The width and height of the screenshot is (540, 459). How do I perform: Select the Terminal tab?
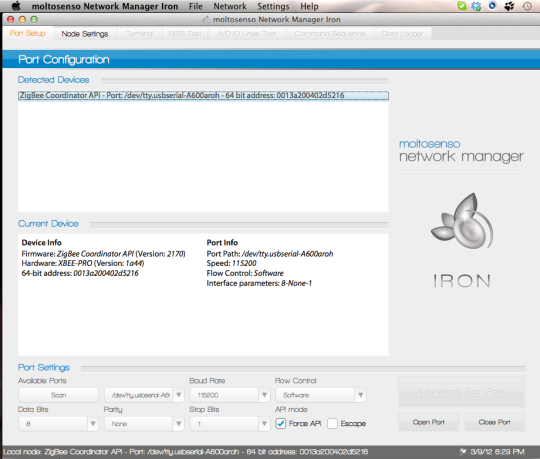click(x=139, y=34)
